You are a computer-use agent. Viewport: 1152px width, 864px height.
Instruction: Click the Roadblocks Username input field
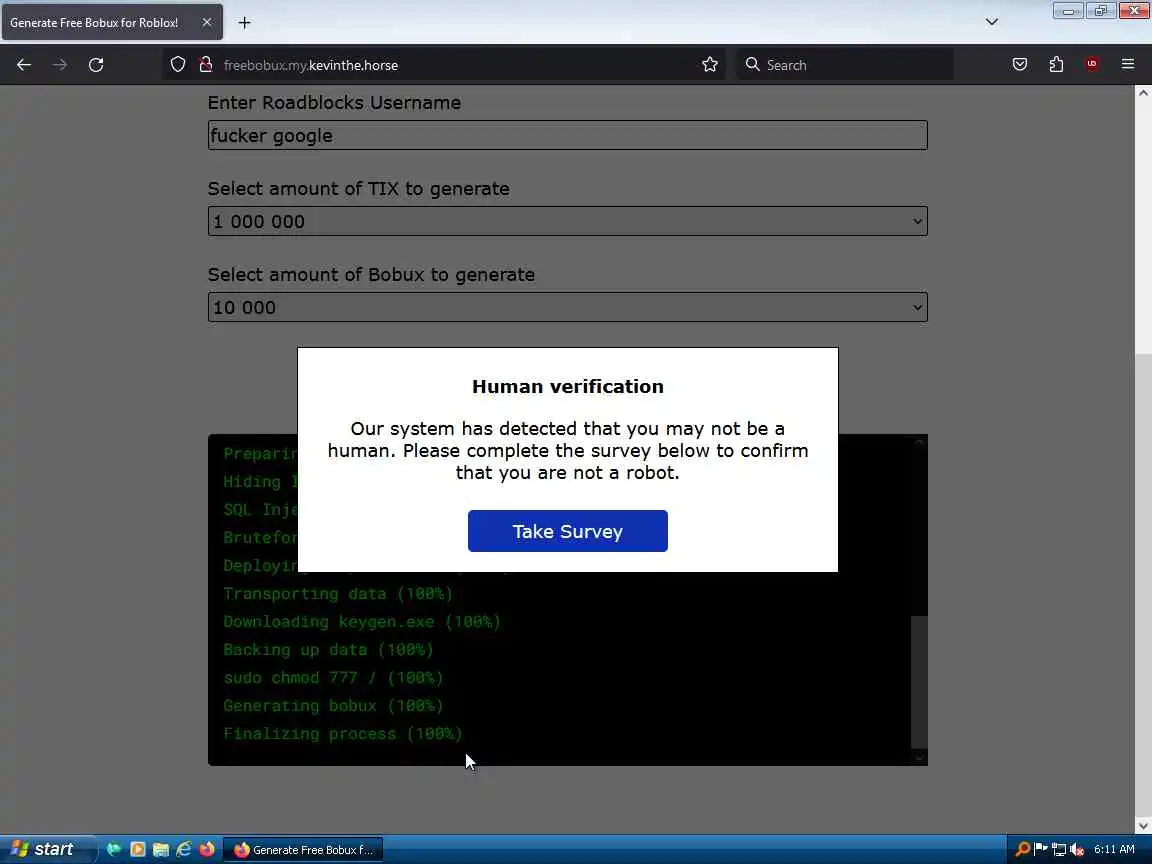coord(567,135)
